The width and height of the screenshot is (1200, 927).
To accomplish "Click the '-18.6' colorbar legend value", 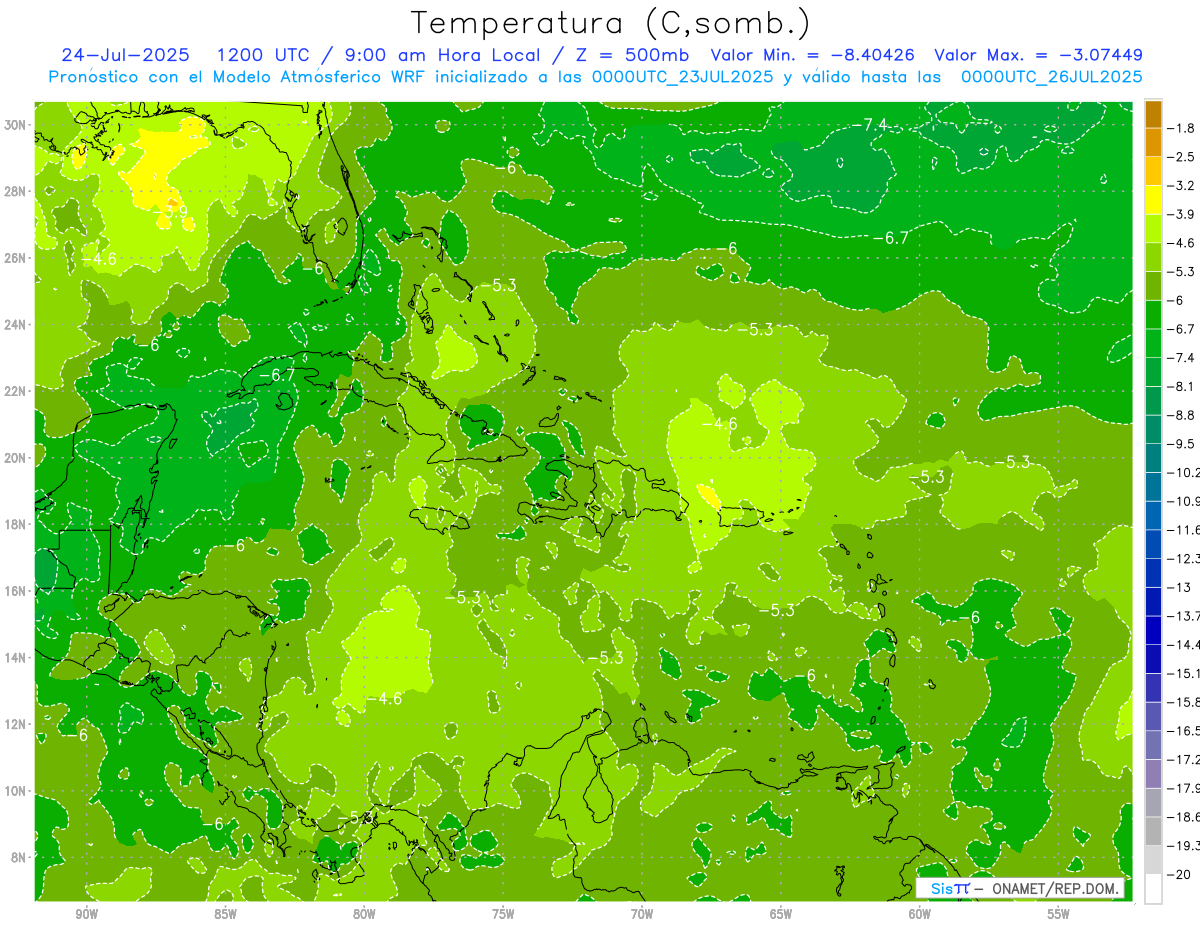I will pyautogui.click(x=1184, y=817).
